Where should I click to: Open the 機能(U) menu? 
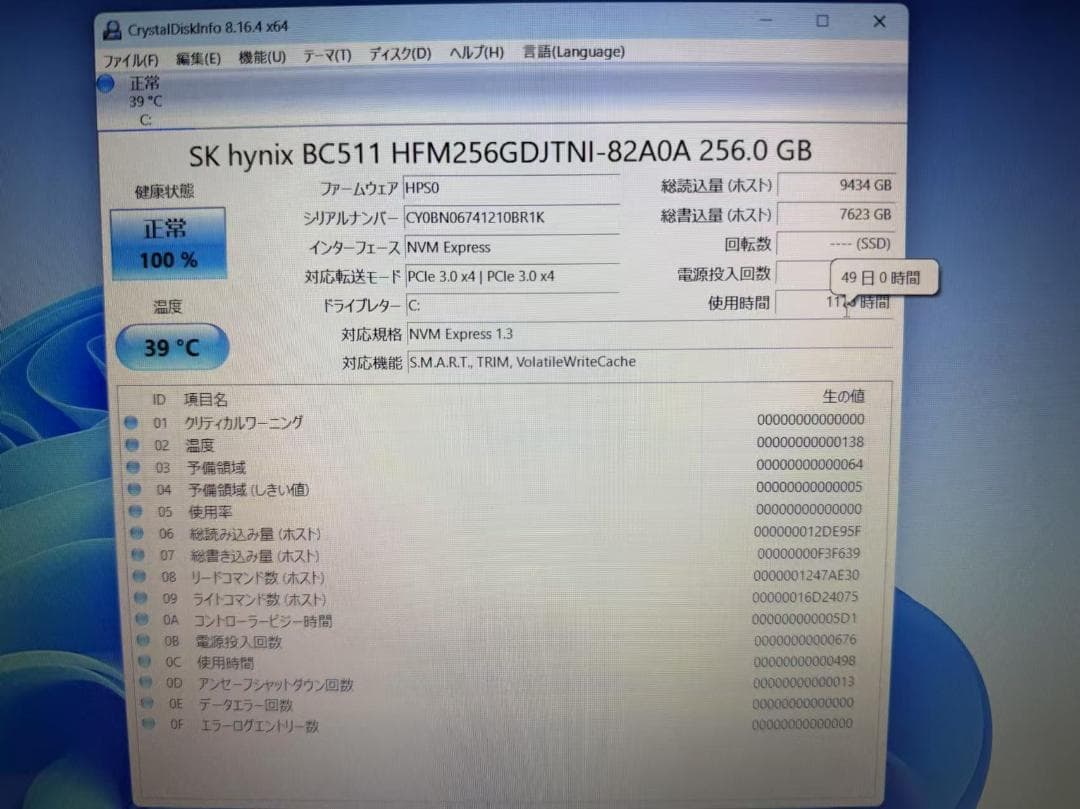click(261, 57)
